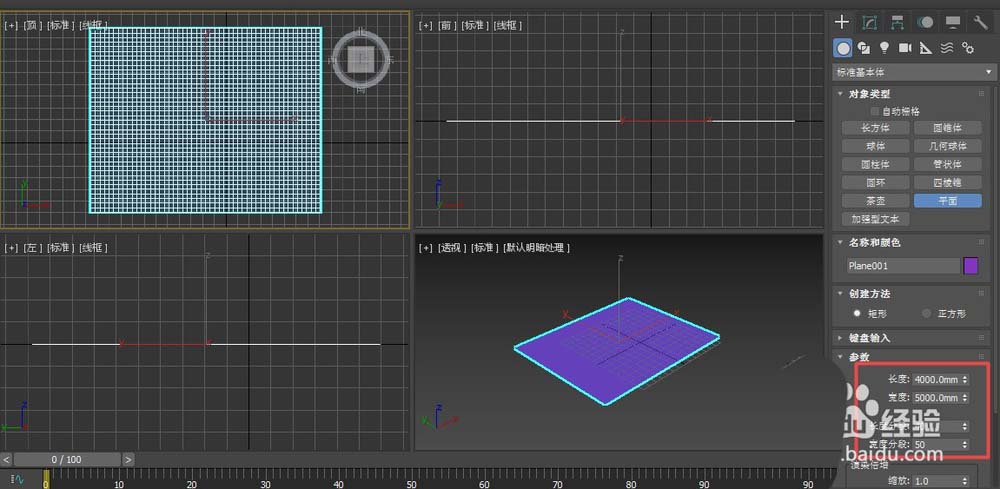The height and width of the screenshot is (489, 1000).
Task: Open the mini curve editor icon beside timeline
Action: [x=17, y=477]
